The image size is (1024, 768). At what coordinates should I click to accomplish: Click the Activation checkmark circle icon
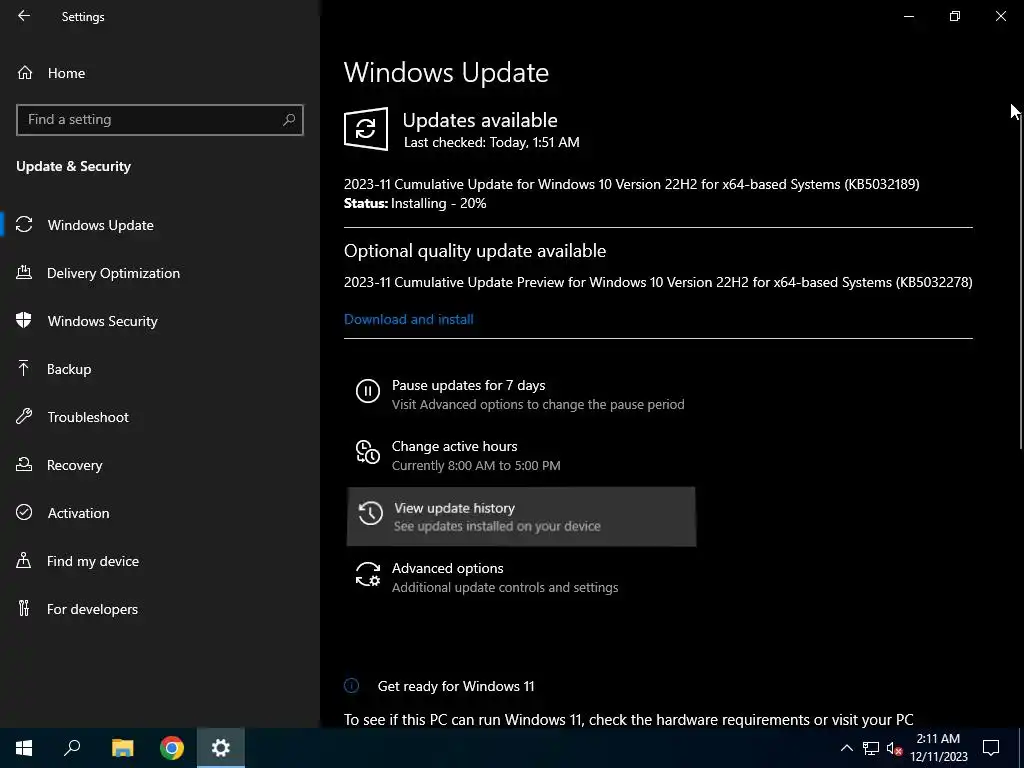point(24,513)
